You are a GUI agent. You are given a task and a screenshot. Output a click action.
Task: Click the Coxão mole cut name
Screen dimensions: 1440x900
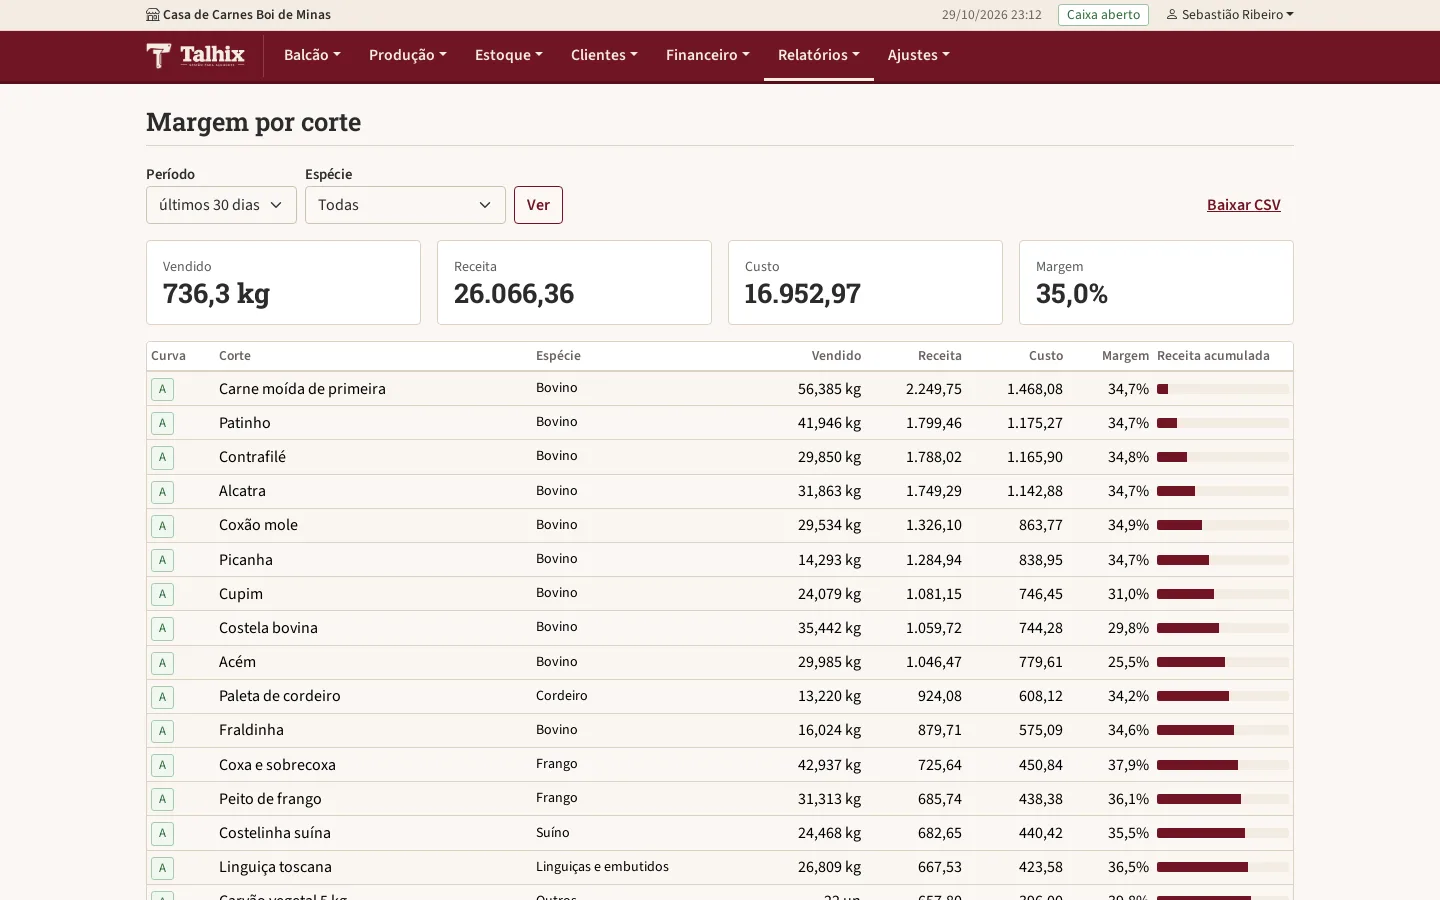(x=258, y=525)
